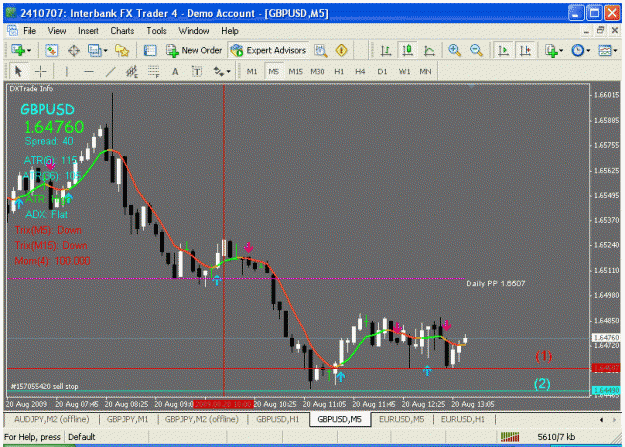Select the vertical line drawing tool

tap(67, 71)
